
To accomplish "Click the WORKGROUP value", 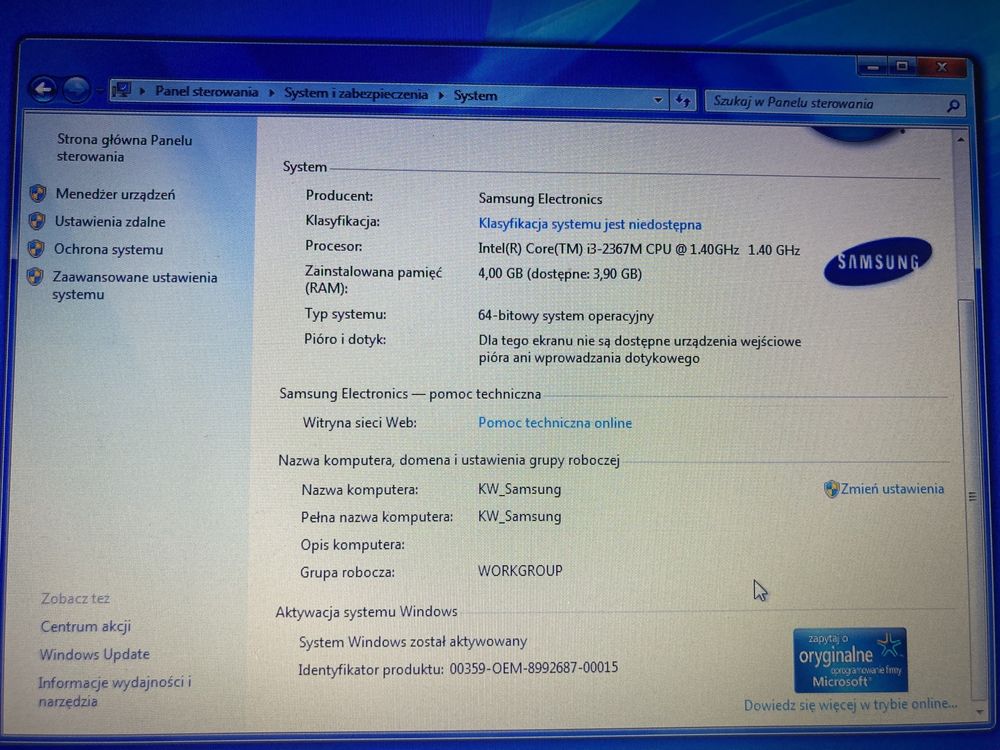I will (520, 570).
